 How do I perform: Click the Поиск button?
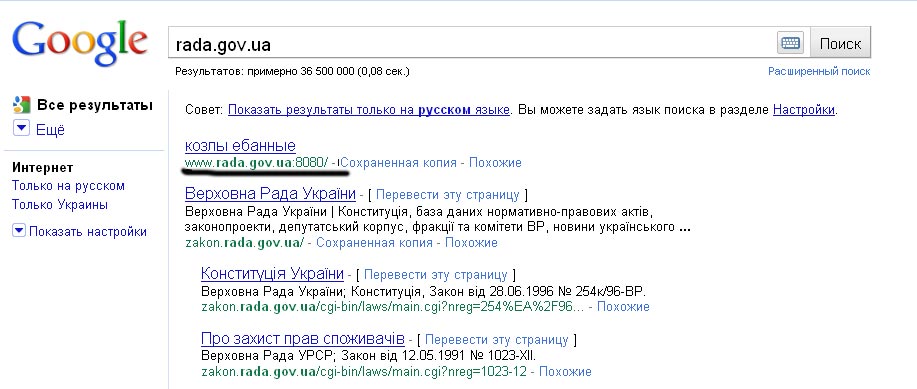(x=840, y=43)
